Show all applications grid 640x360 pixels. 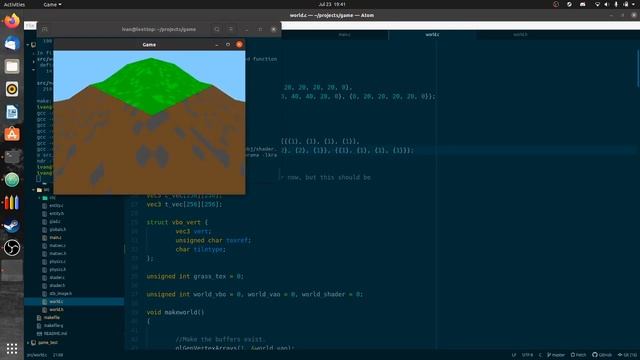[x=12, y=349]
